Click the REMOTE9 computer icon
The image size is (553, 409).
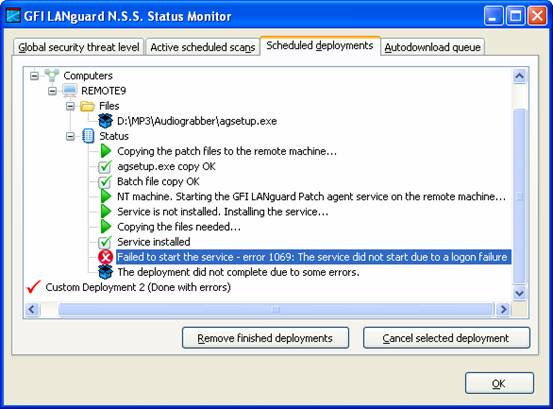click(x=69, y=91)
